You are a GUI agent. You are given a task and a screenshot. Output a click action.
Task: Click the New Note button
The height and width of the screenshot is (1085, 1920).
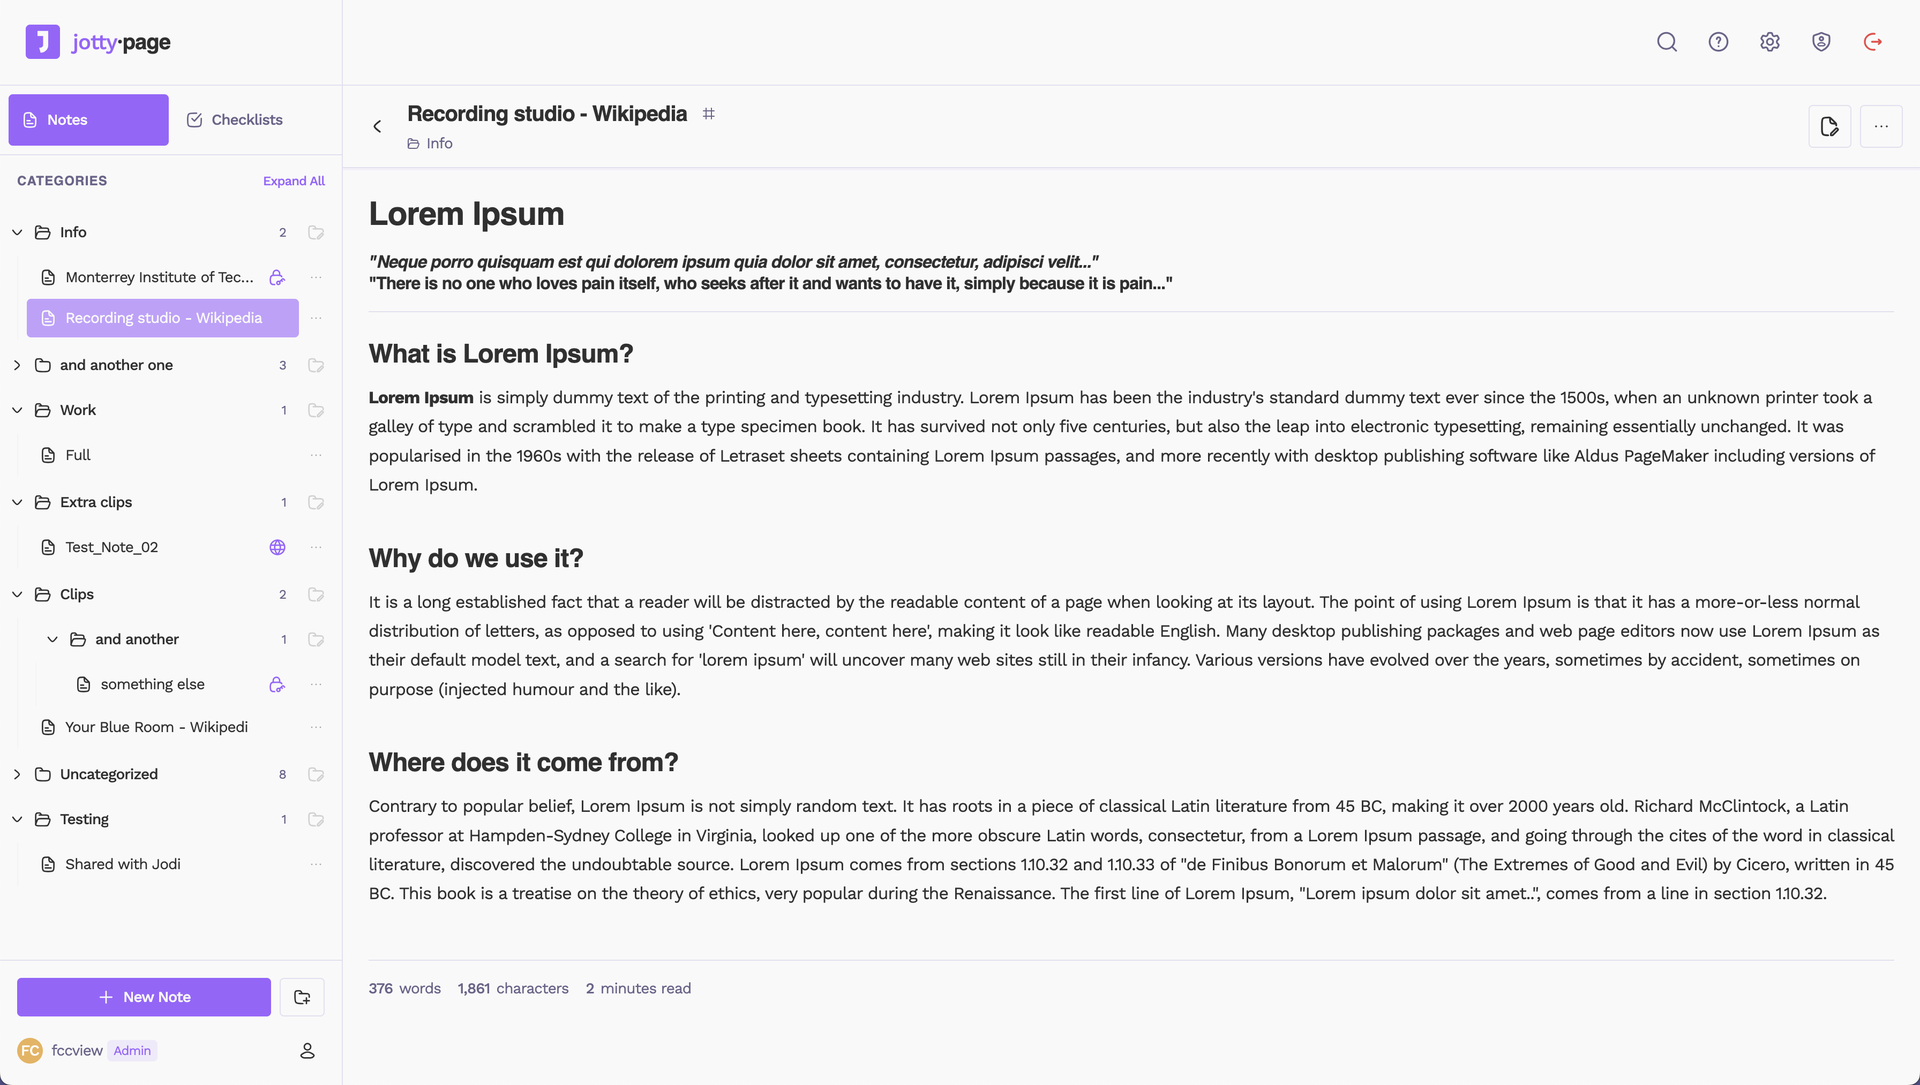pos(144,997)
